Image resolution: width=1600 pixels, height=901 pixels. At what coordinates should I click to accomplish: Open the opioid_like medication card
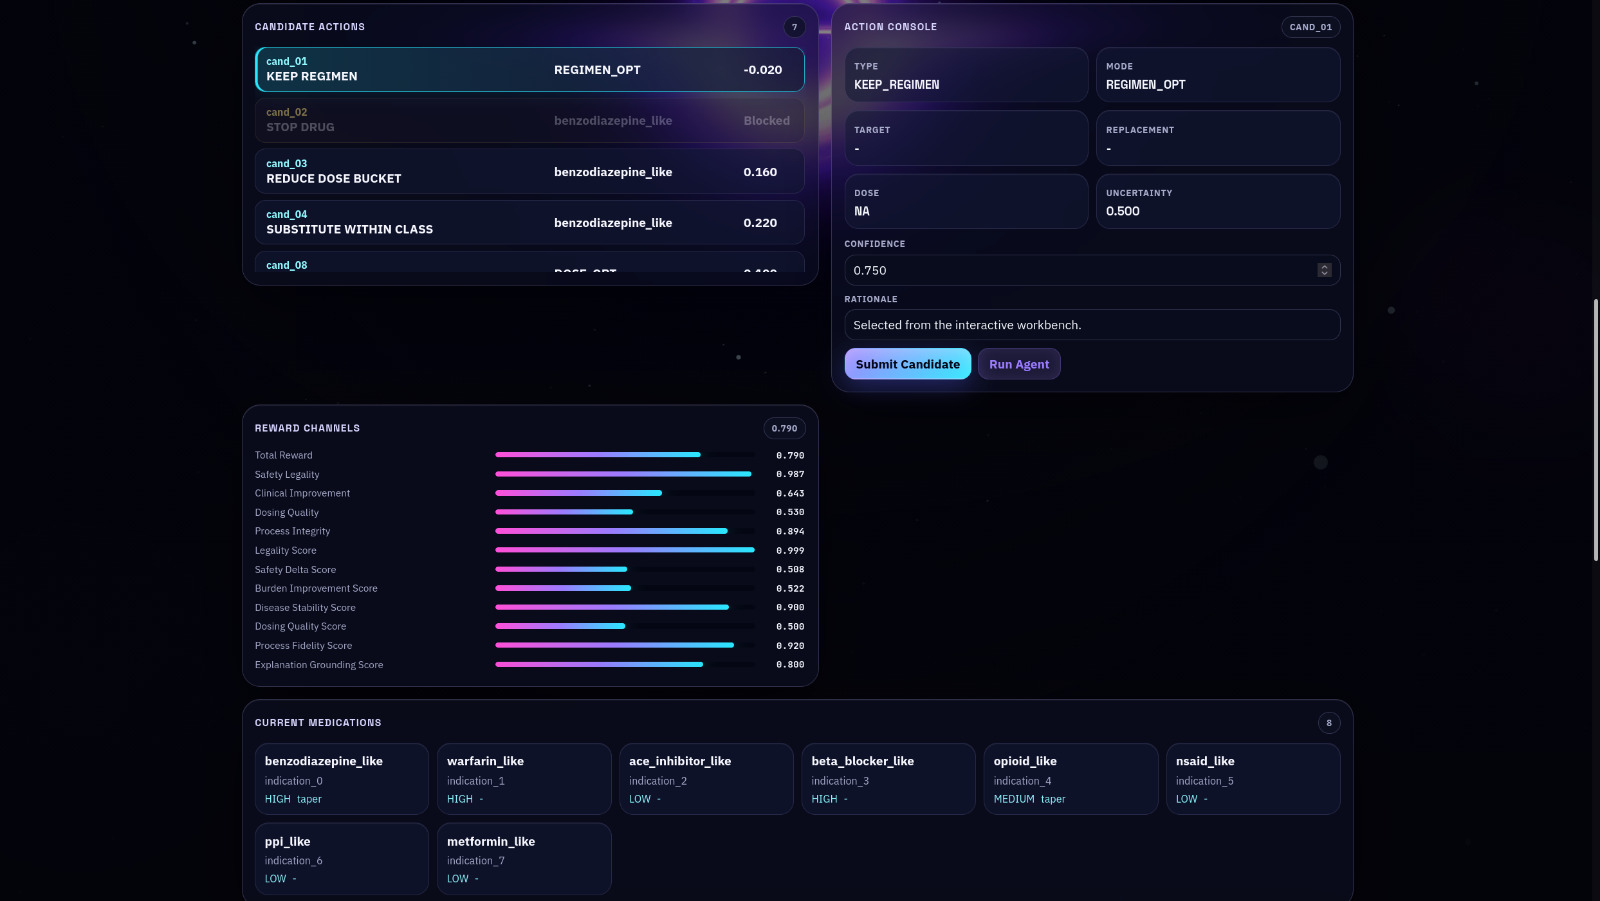(1071, 779)
